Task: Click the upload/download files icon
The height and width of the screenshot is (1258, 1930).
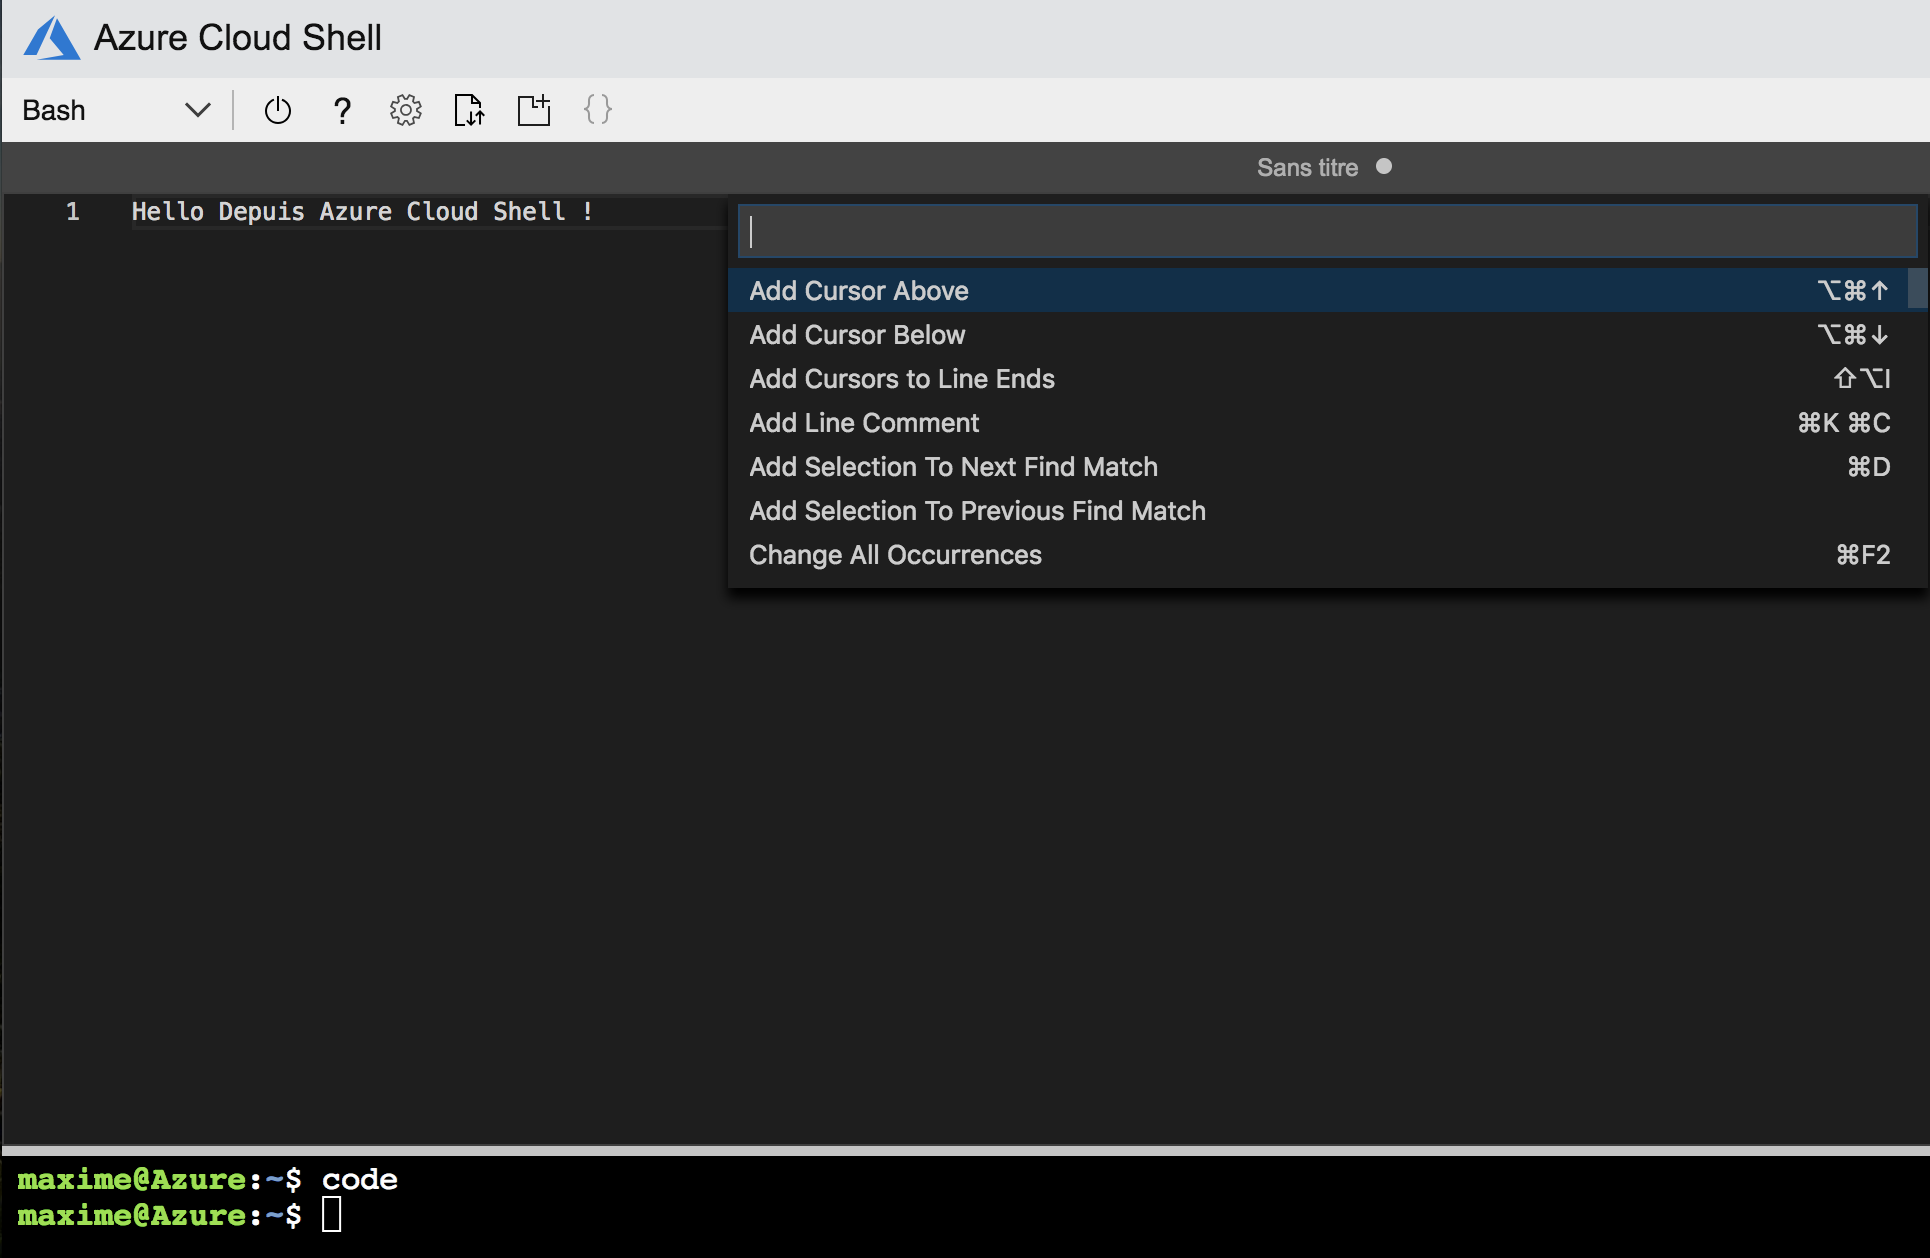Action: (469, 110)
